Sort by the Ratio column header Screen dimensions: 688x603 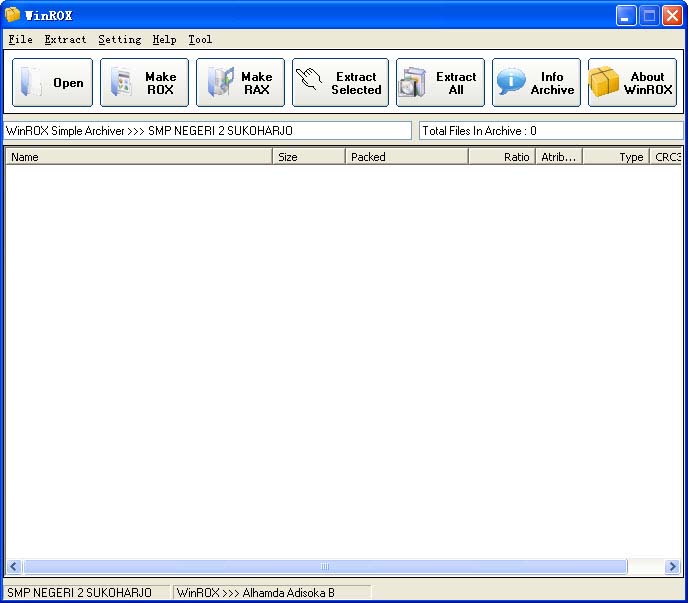(x=501, y=157)
